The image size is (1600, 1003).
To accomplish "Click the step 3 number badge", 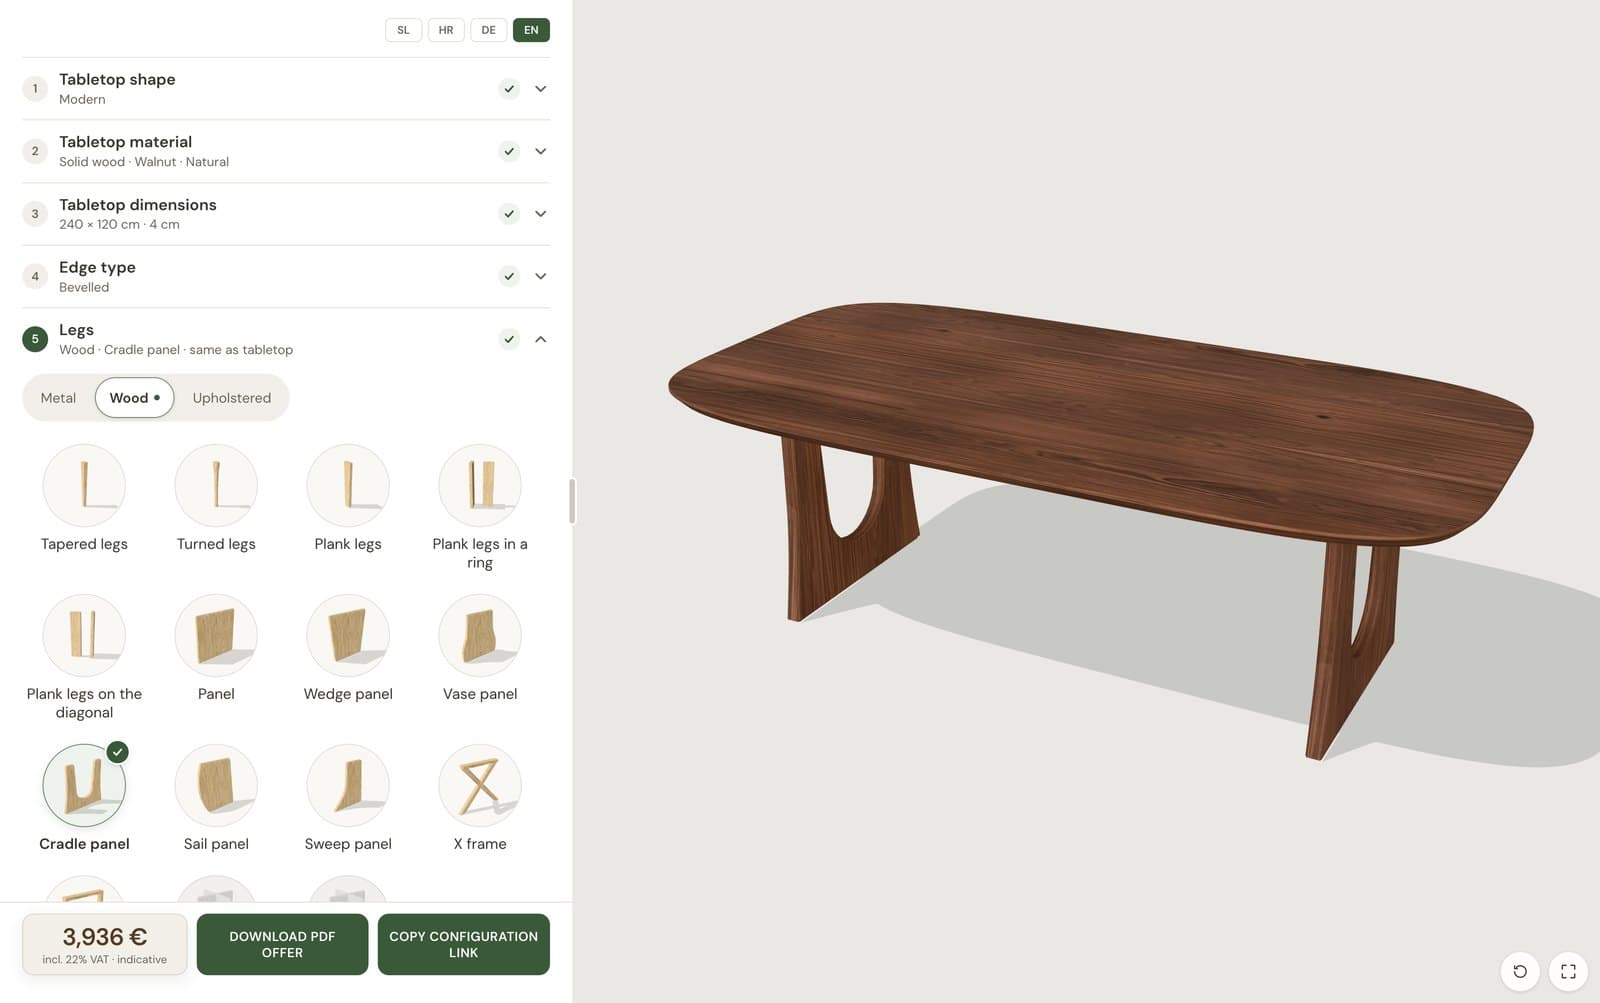I will point(35,214).
